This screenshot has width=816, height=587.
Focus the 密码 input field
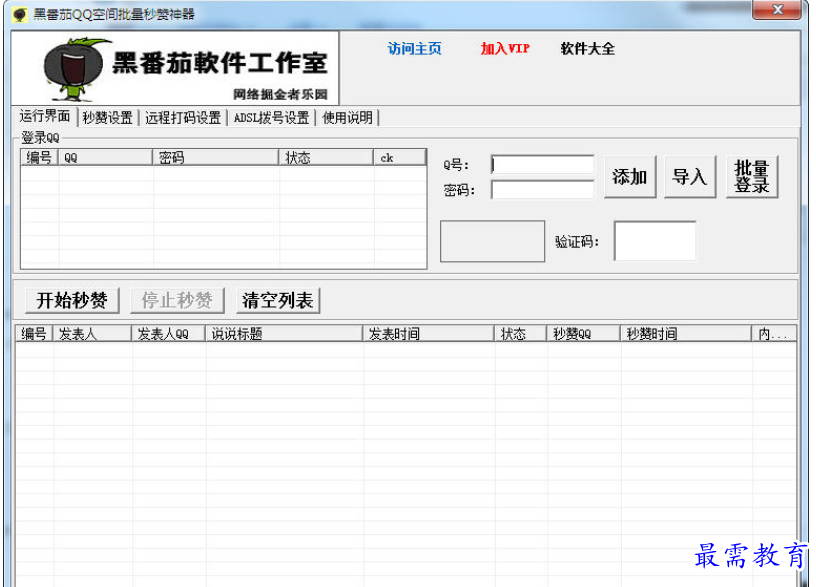point(542,189)
